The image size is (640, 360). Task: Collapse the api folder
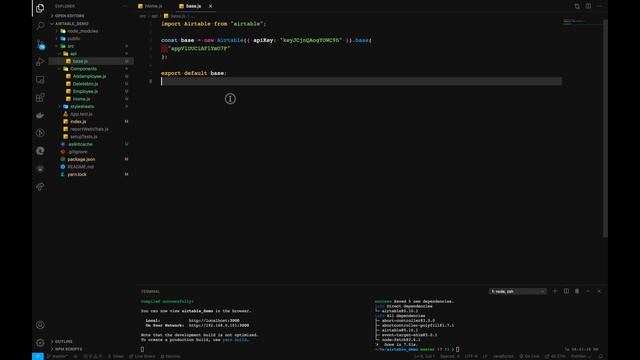[x=73, y=54]
